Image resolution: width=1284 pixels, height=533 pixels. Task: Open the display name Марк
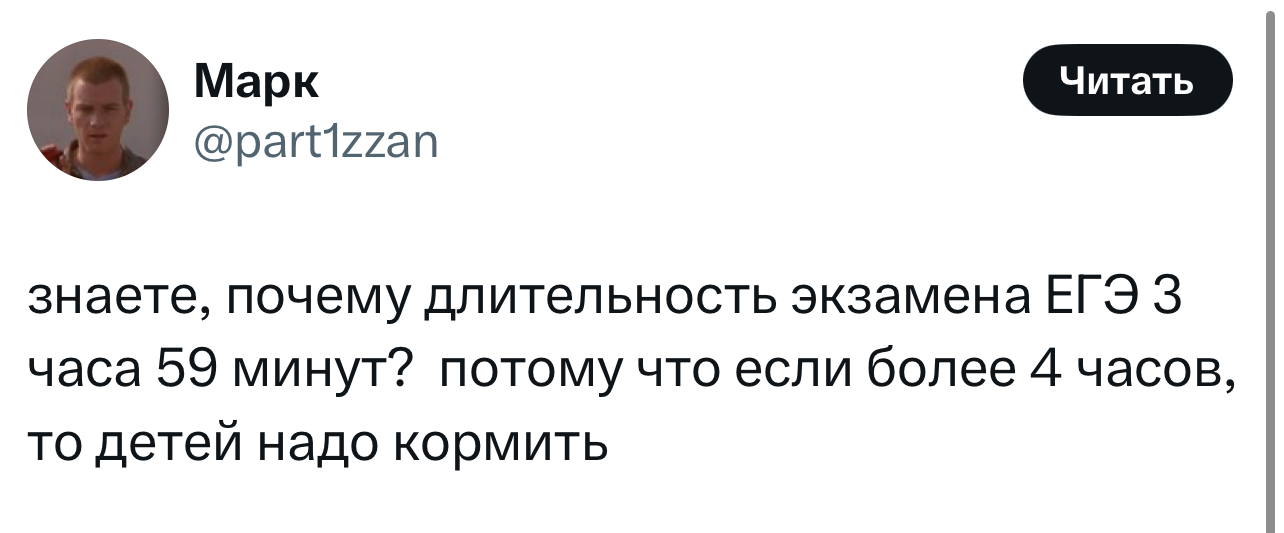tap(257, 82)
